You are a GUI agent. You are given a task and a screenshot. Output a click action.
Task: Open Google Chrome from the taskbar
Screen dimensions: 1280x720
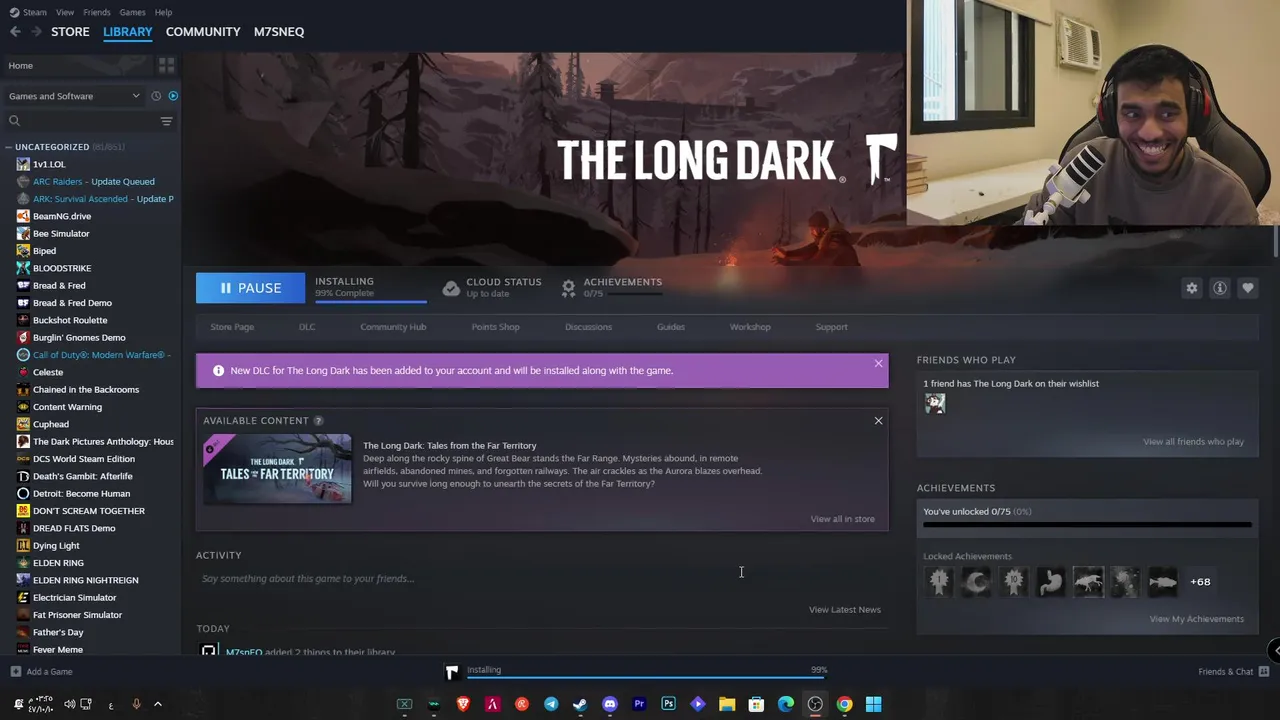click(845, 704)
